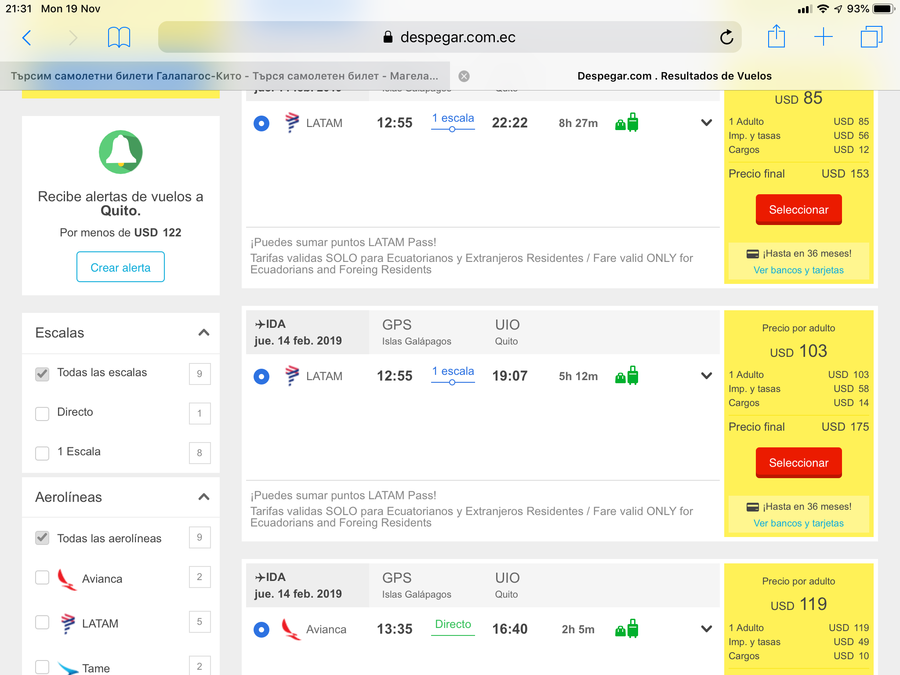Tap baggage icons on the 8h 27m flight
Screen dimensions: 900x675
627,122
